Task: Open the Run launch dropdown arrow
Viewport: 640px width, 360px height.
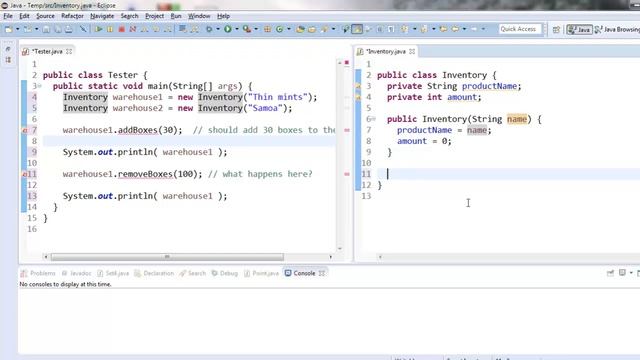Action: [x=237, y=29]
